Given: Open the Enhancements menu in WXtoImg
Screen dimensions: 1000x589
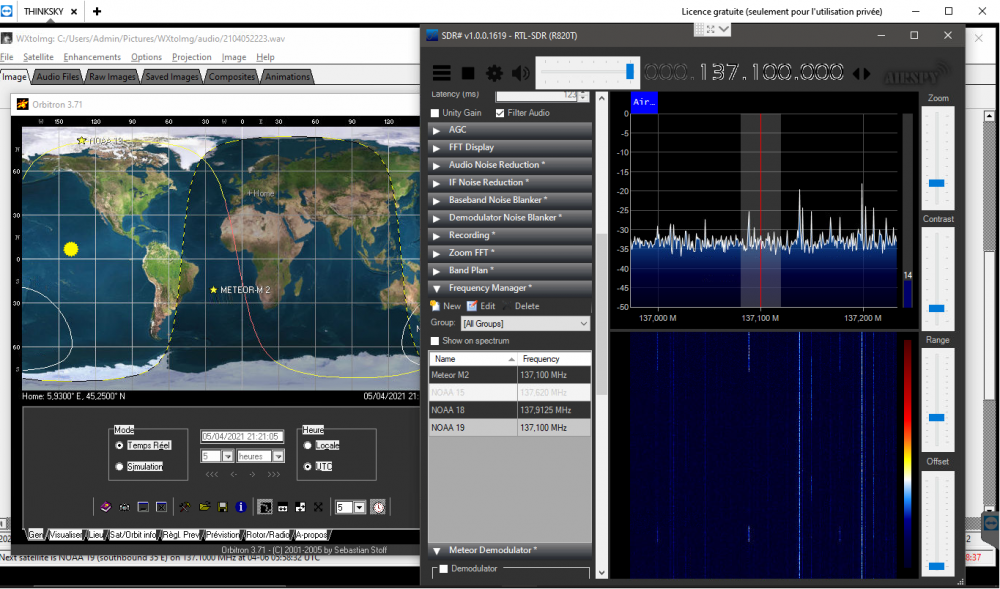Looking at the screenshot, I should (92, 57).
